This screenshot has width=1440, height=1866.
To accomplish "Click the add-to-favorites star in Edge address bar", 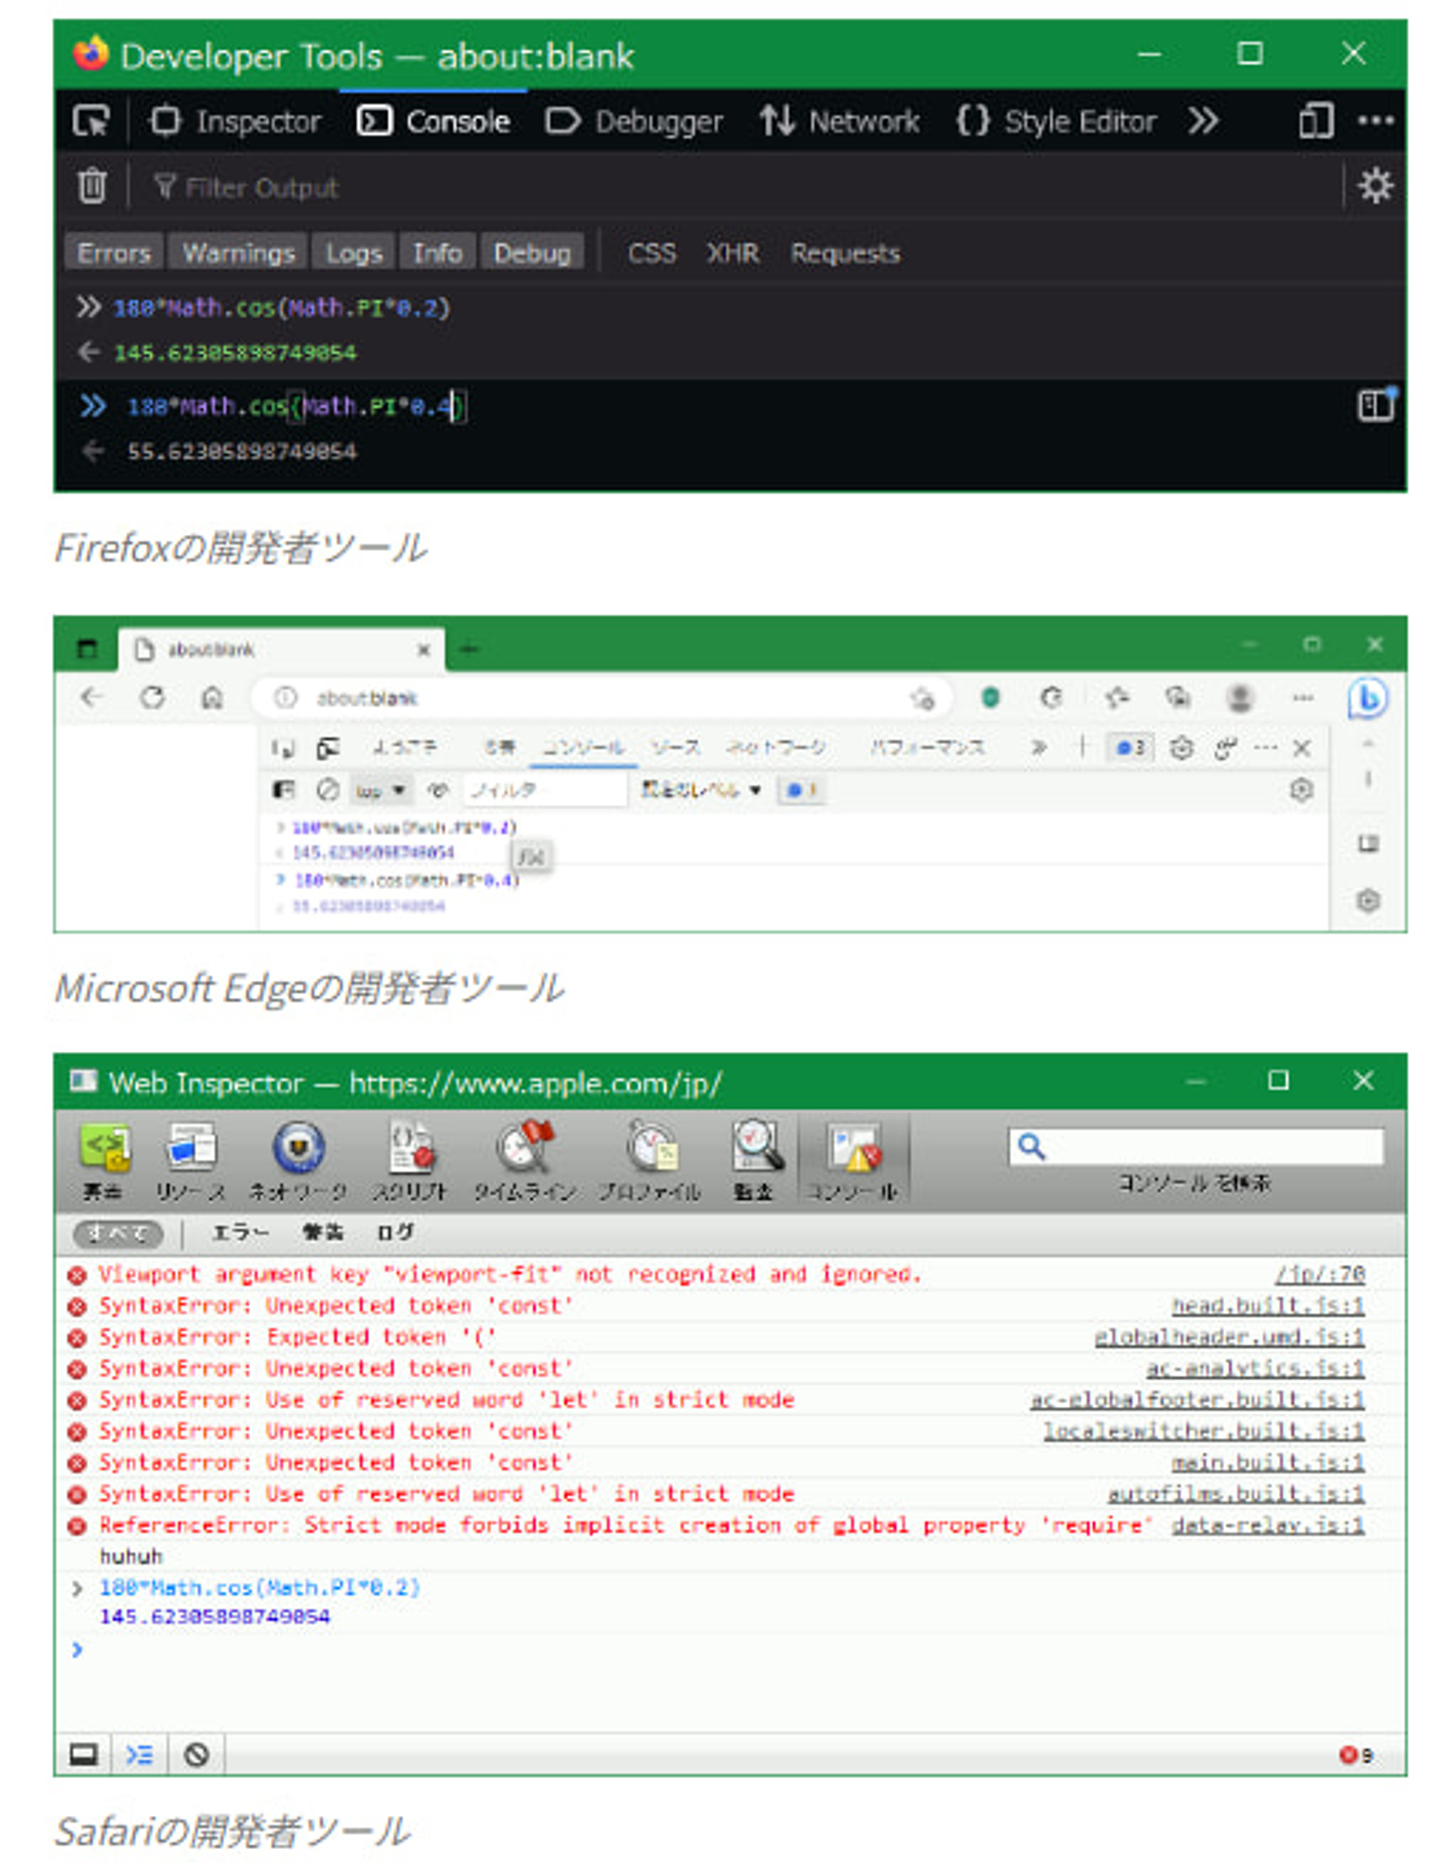I will [x=922, y=698].
